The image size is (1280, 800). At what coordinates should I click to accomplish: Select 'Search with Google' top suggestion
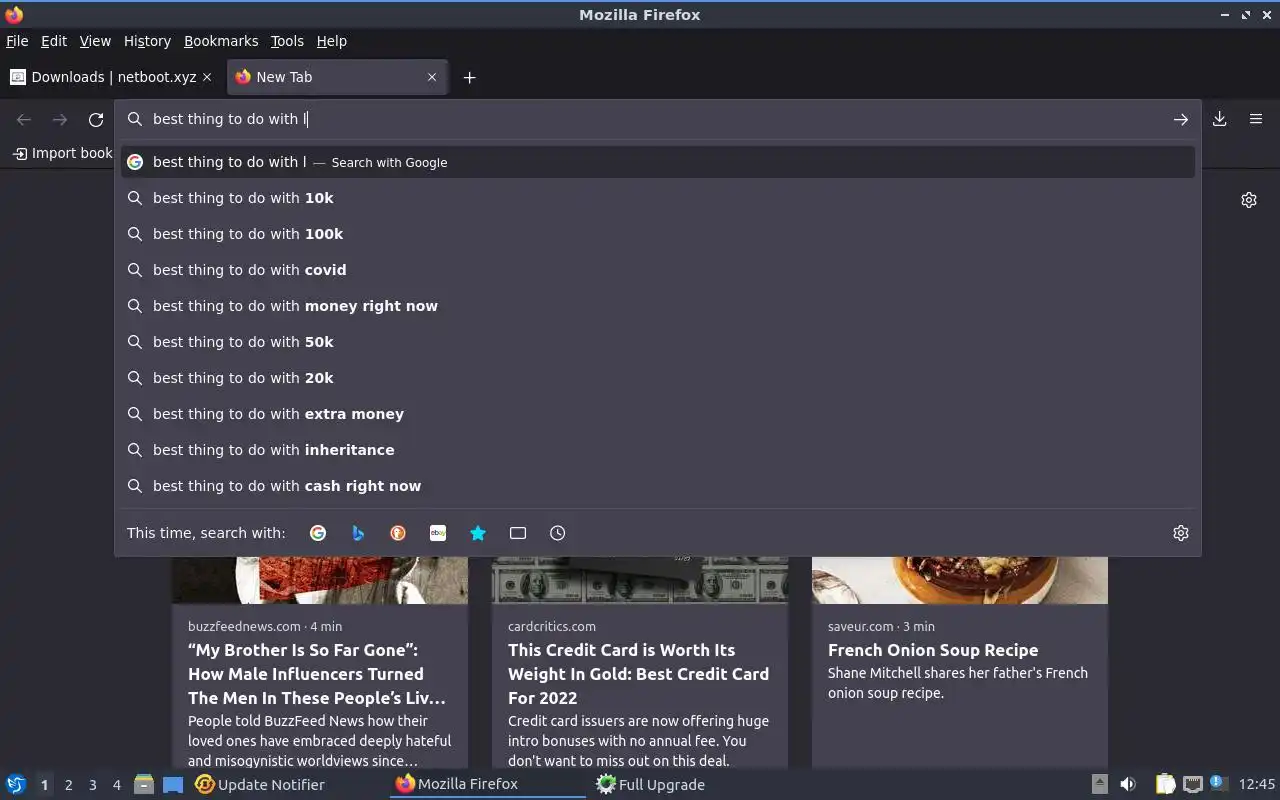click(658, 162)
